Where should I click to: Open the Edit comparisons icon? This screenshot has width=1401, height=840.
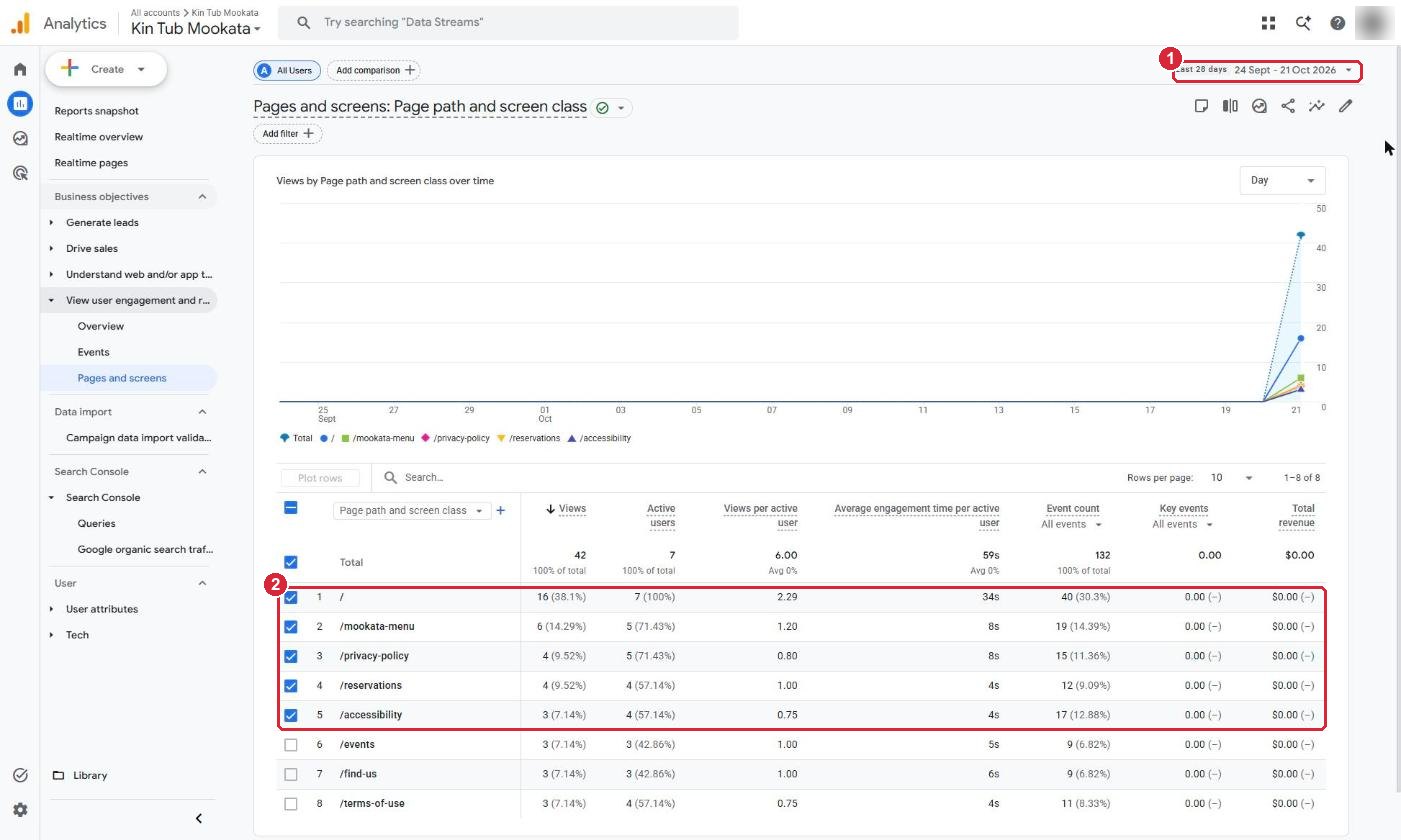[1230, 106]
